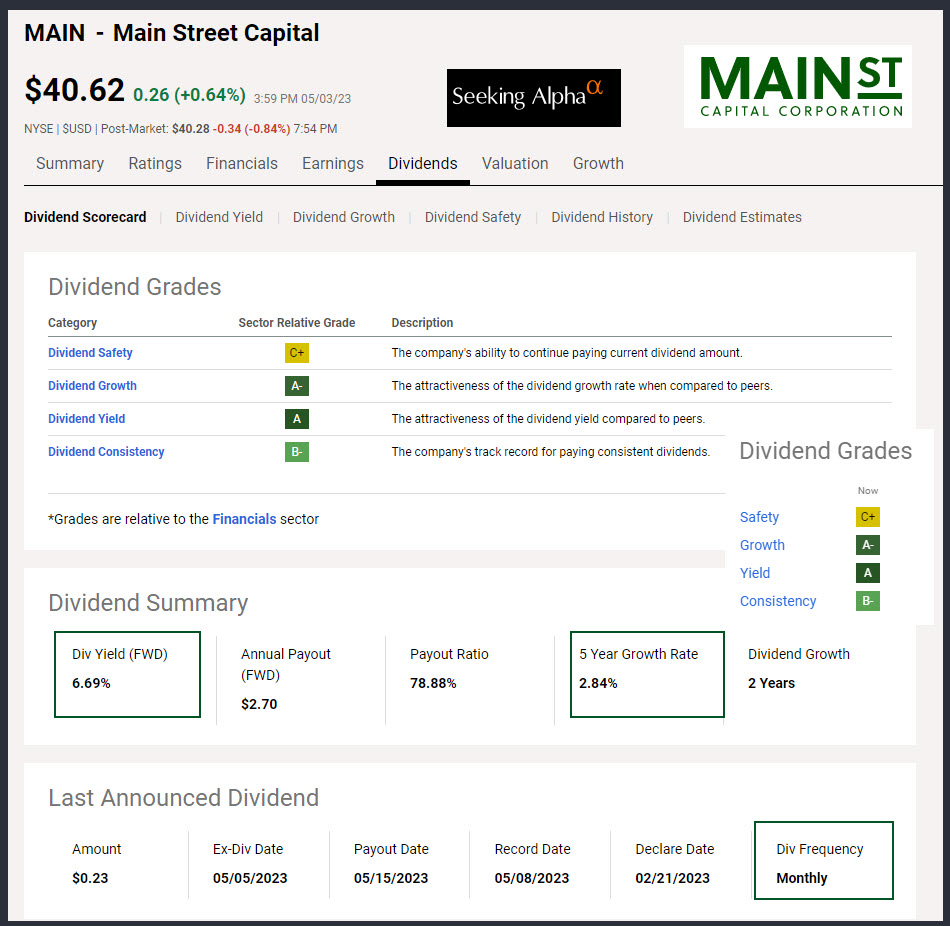The width and height of the screenshot is (950, 926).
Task: Click the Seeking Alpha logo
Action: tap(533, 98)
